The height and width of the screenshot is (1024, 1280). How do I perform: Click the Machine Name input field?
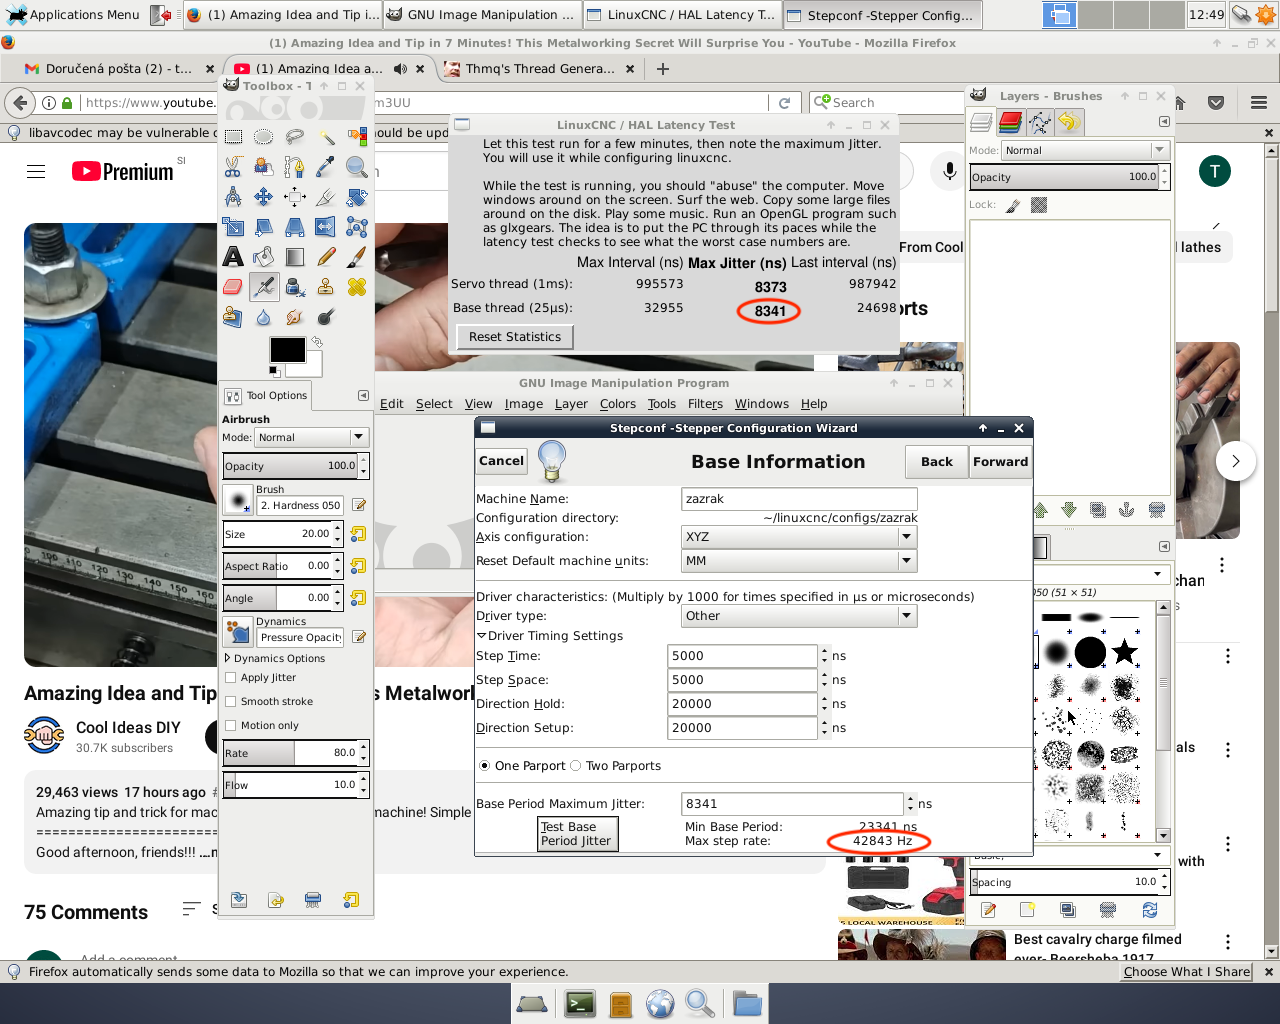point(798,499)
